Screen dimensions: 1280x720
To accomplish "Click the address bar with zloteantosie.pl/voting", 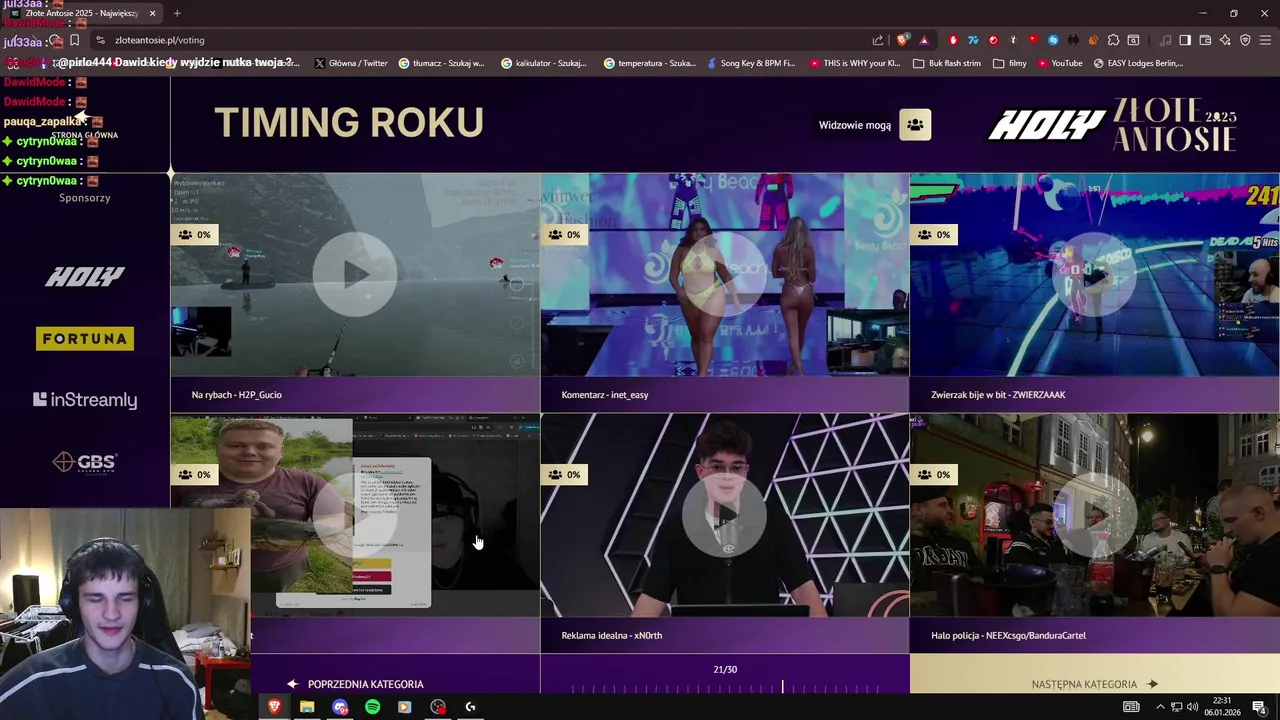I will (480, 40).
